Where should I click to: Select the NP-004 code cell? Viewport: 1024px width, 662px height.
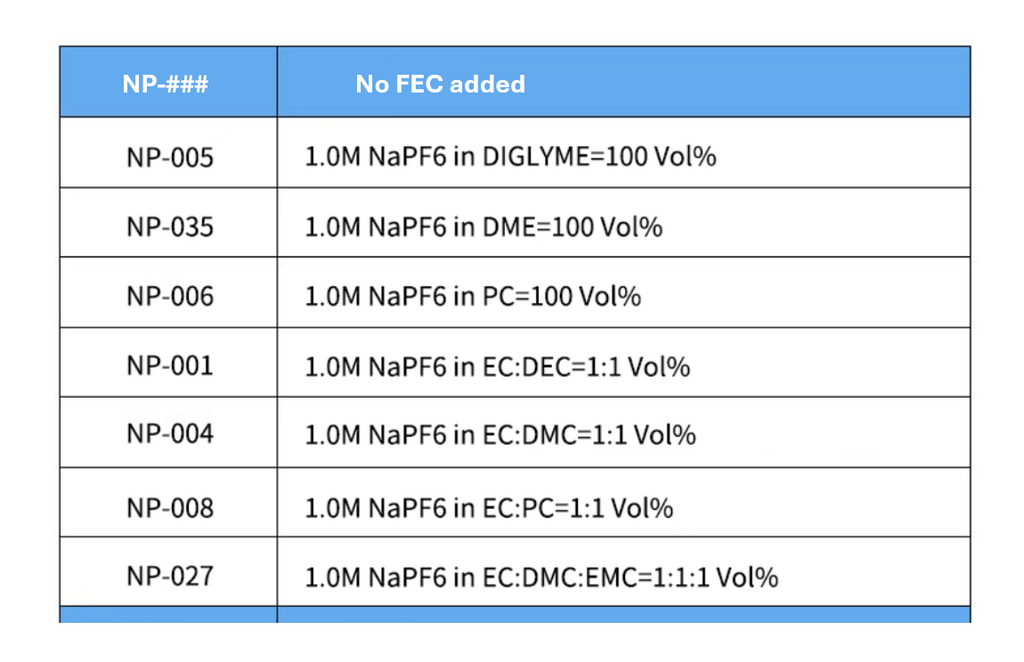pos(170,435)
